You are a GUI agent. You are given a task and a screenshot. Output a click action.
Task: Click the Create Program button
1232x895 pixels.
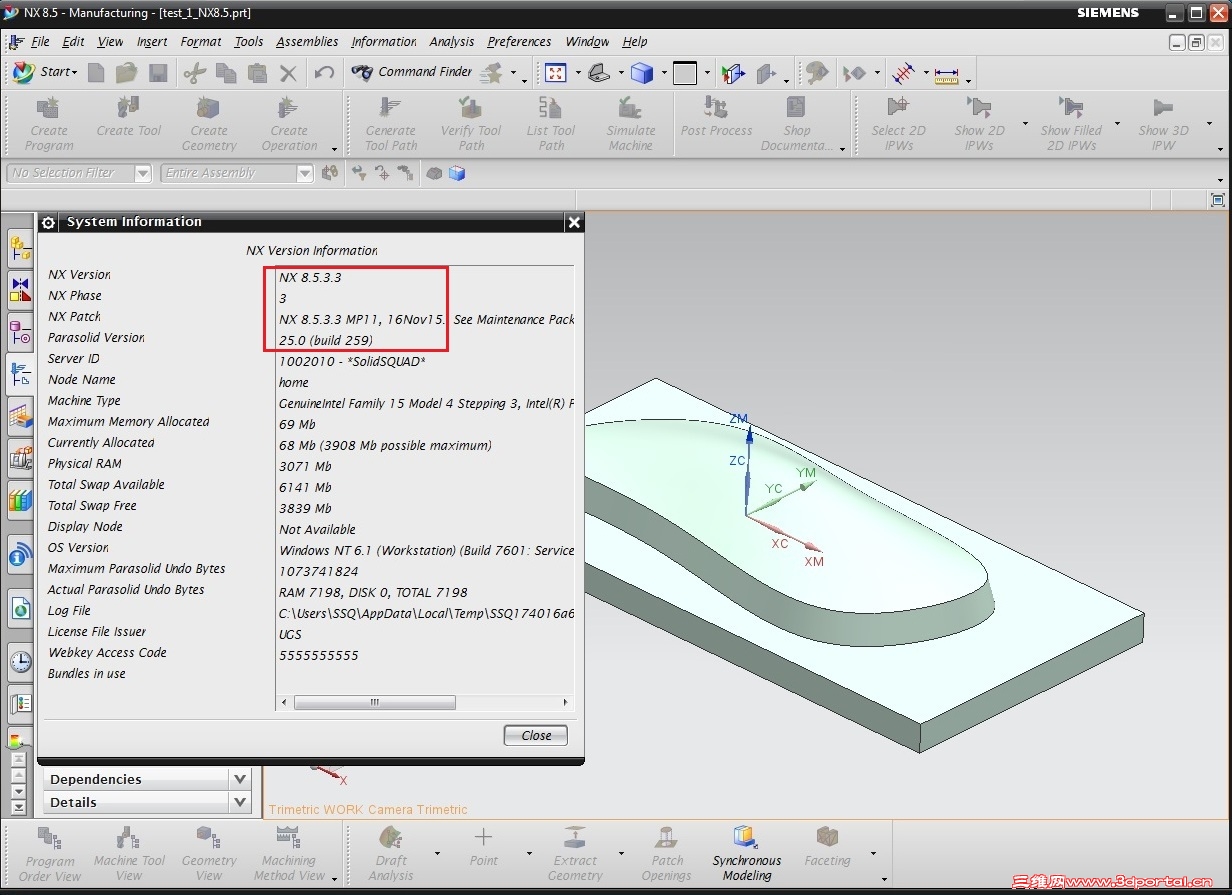[49, 123]
